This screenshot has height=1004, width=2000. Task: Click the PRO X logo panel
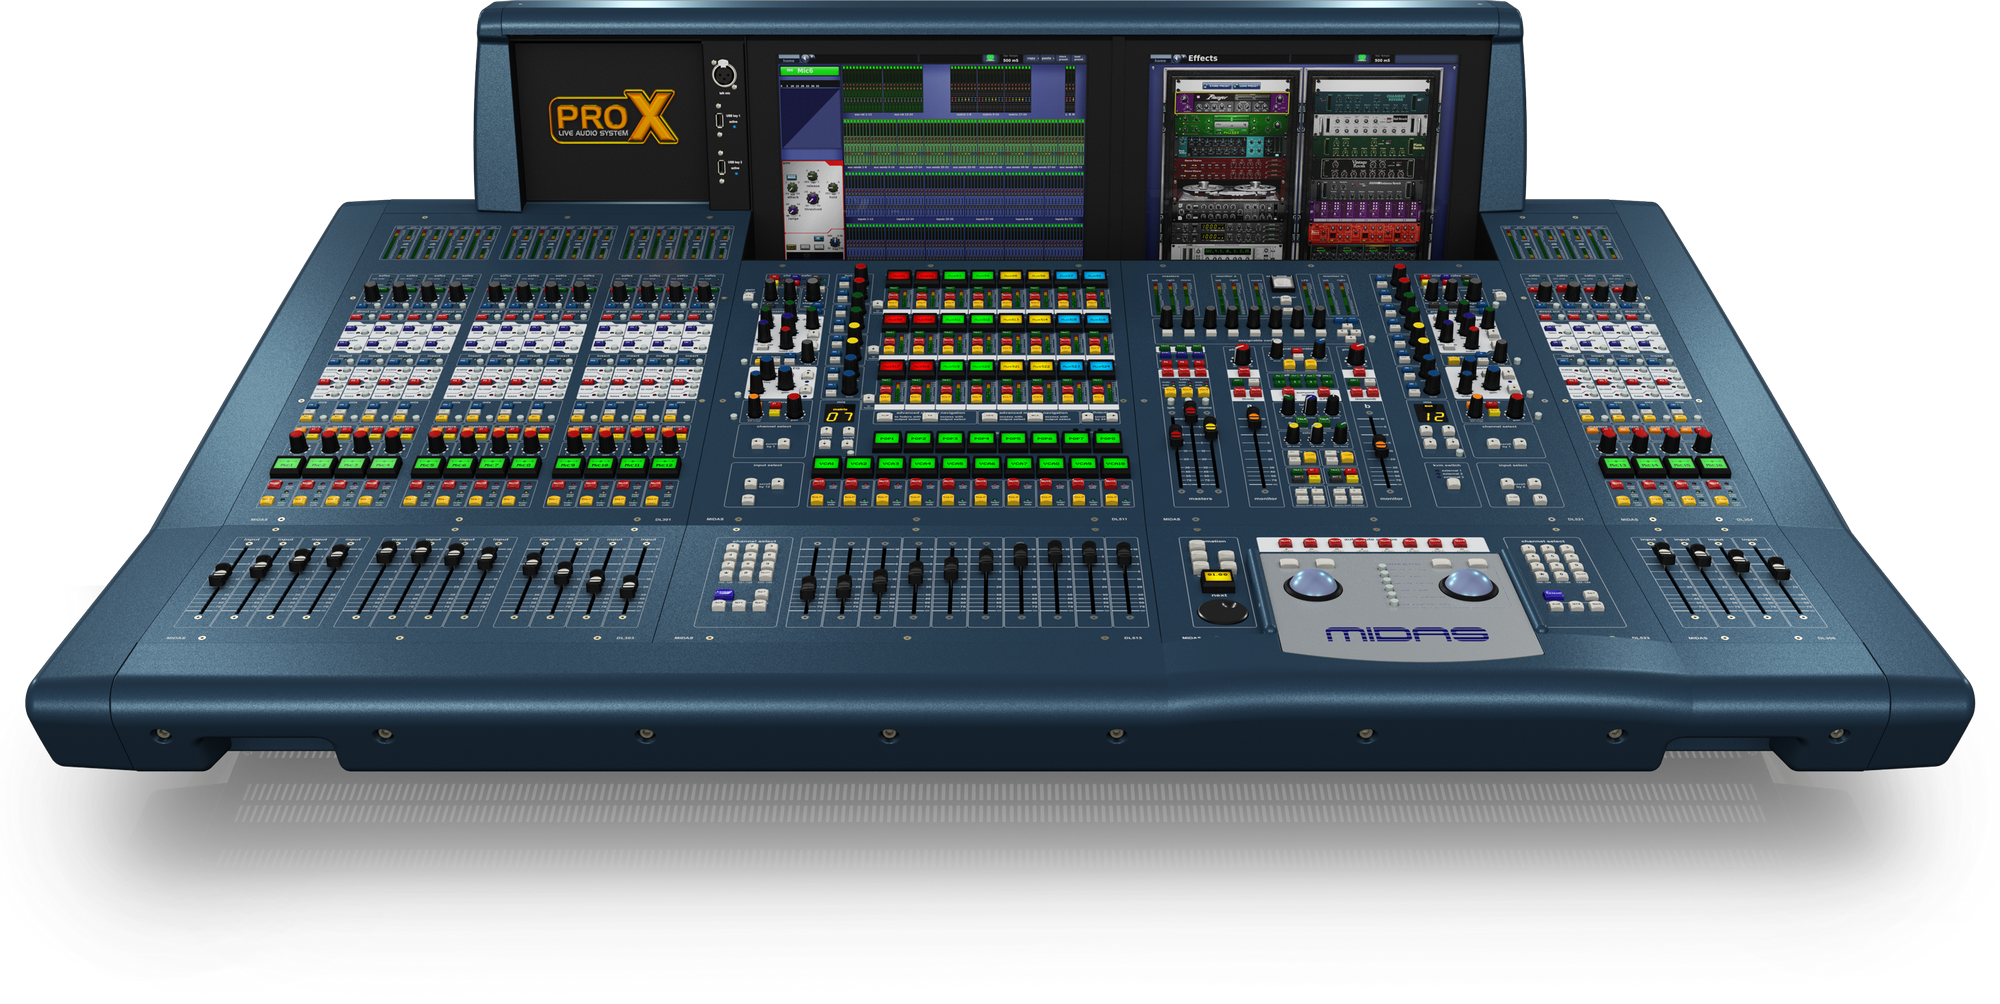(x=613, y=119)
